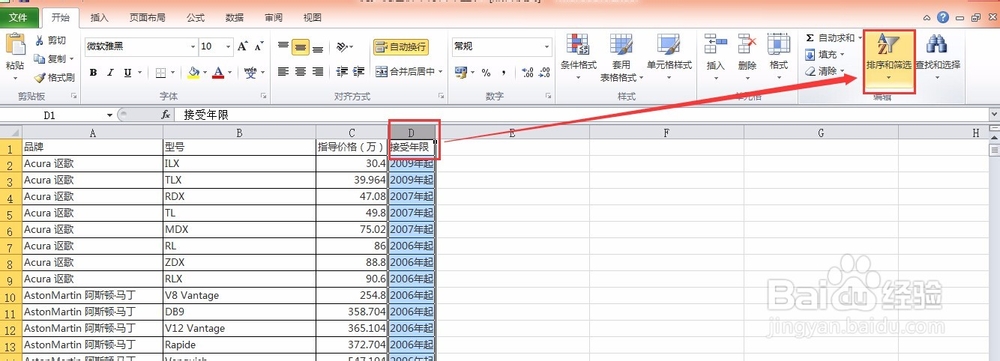Click the fx insert function icon
The height and width of the screenshot is (361, 1000).
click(x=166, y=115)
